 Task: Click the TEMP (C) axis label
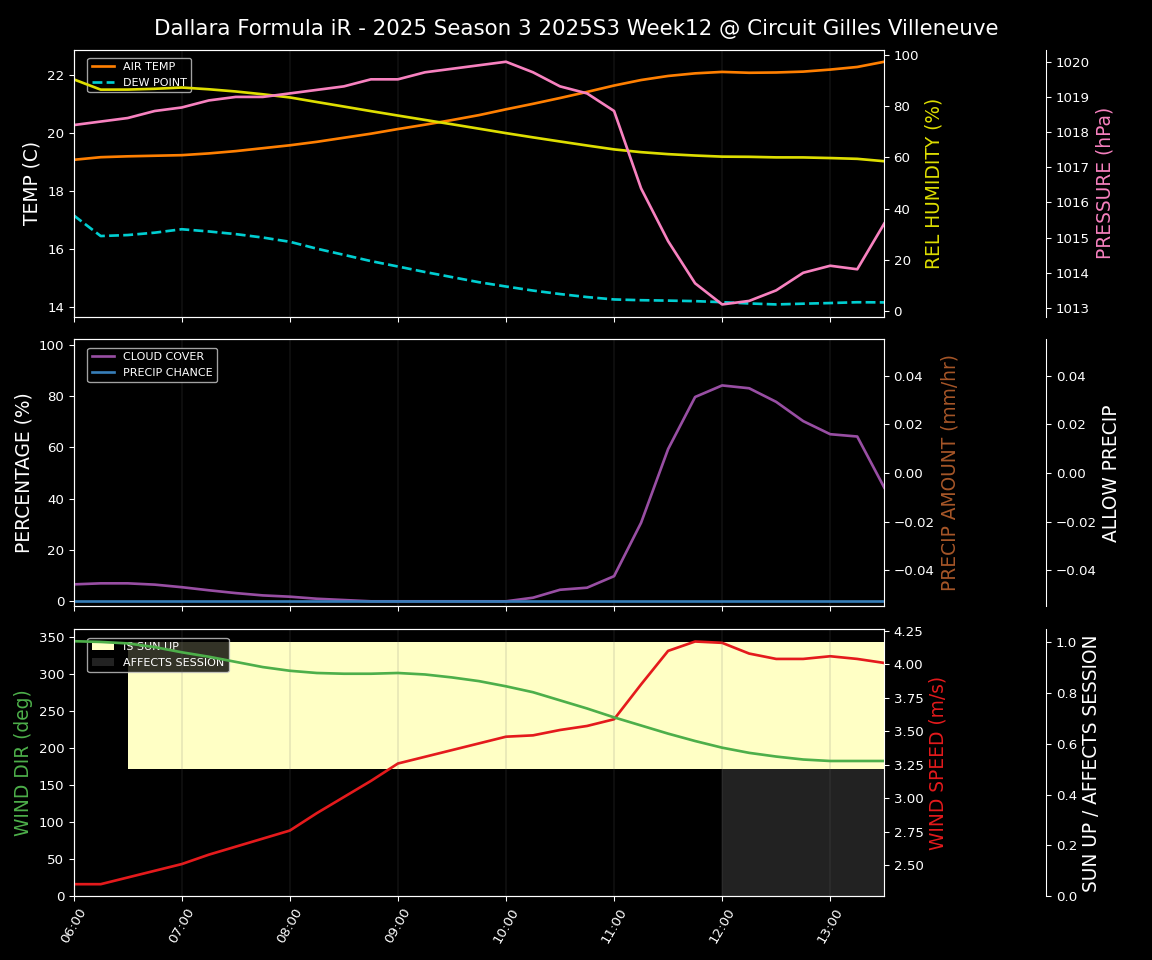pos(30,184)
